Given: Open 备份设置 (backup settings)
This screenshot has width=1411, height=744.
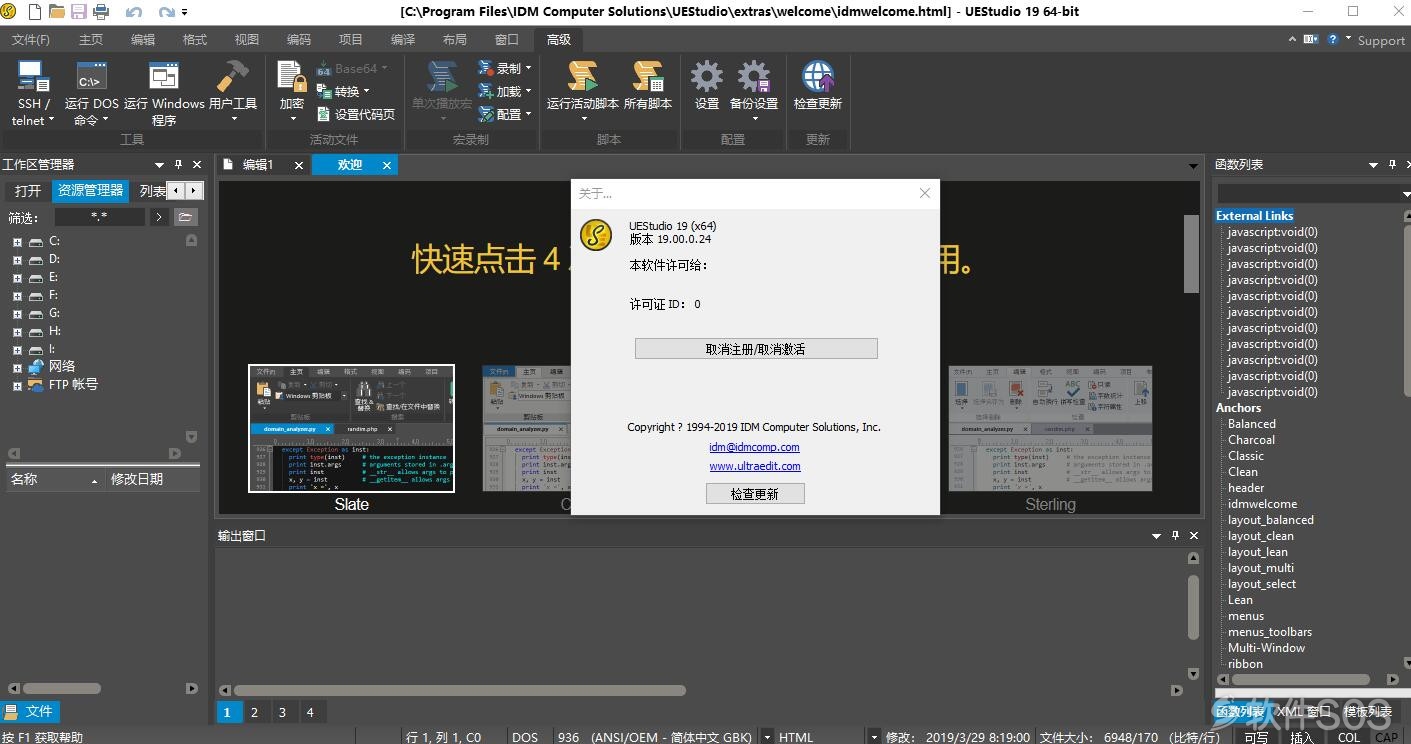Looking at the screenshot, I should pyautogui.click(x=754, y=92).
